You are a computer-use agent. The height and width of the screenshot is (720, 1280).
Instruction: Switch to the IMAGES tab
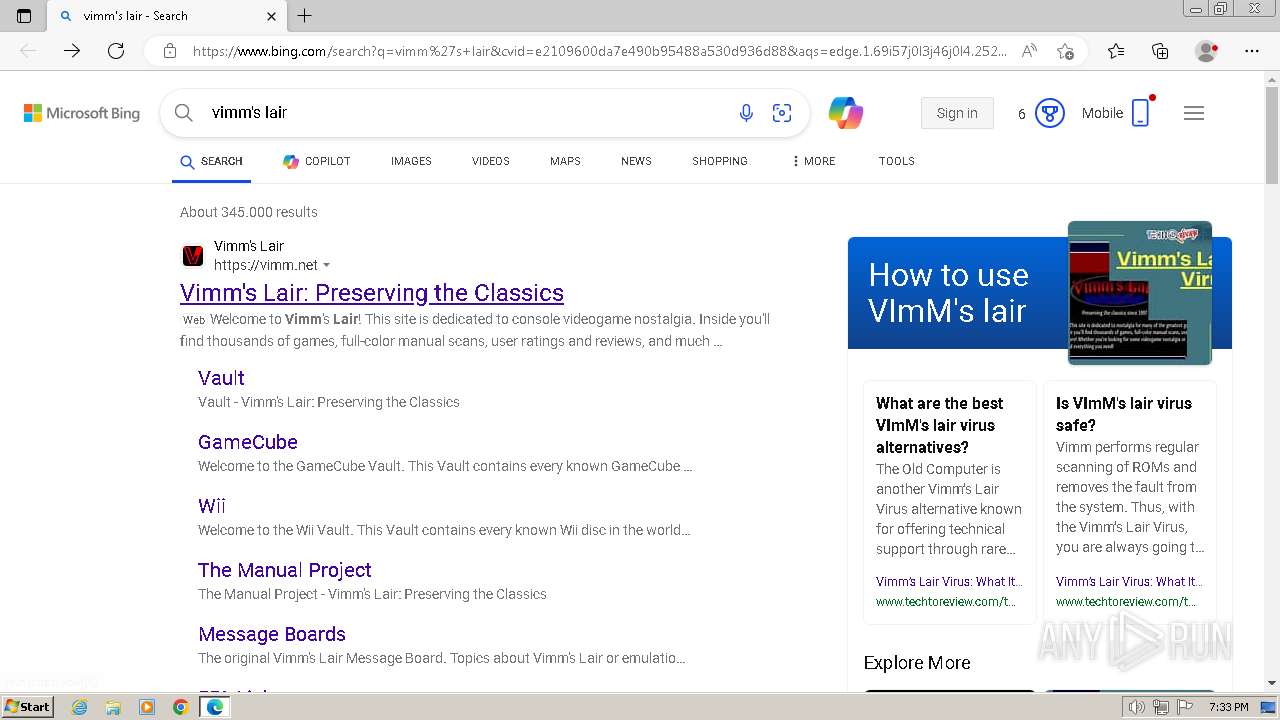(411, 161)
